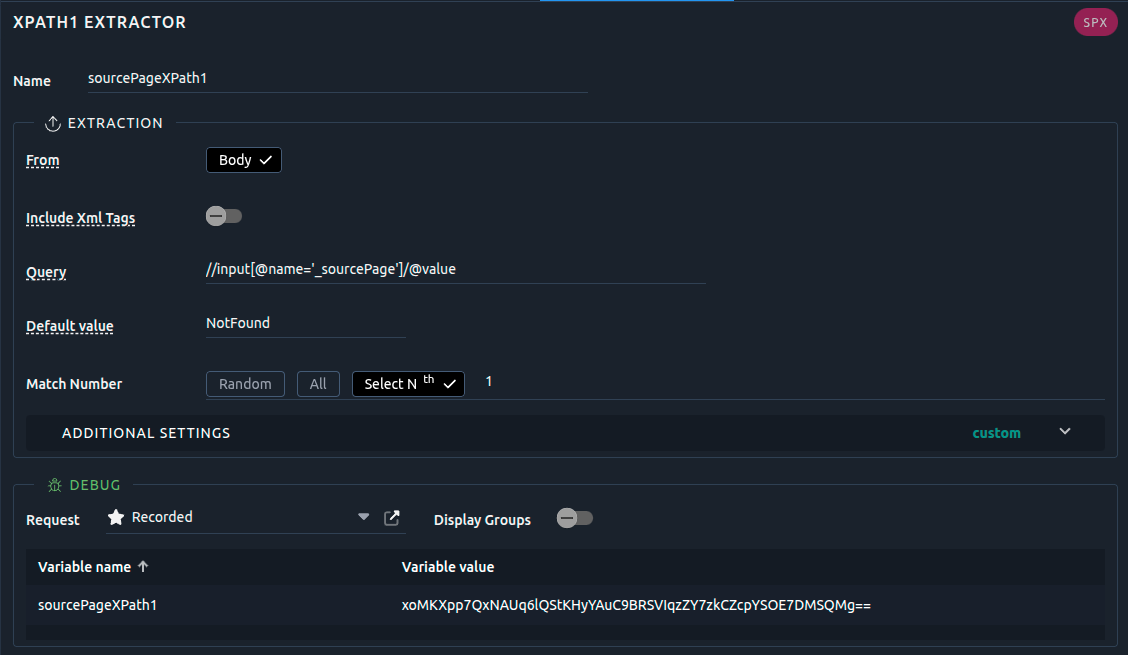Enable the Display Groups toggle
Image resolution: width=1128 pixels, height=655 pixels.
coord(574,519)
